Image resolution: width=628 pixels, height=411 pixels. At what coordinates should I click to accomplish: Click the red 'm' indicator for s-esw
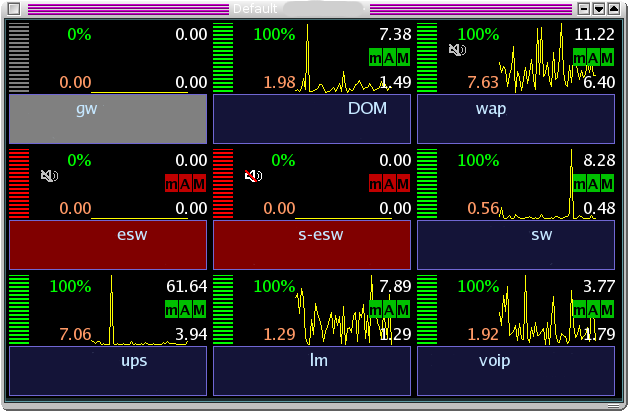376,184
